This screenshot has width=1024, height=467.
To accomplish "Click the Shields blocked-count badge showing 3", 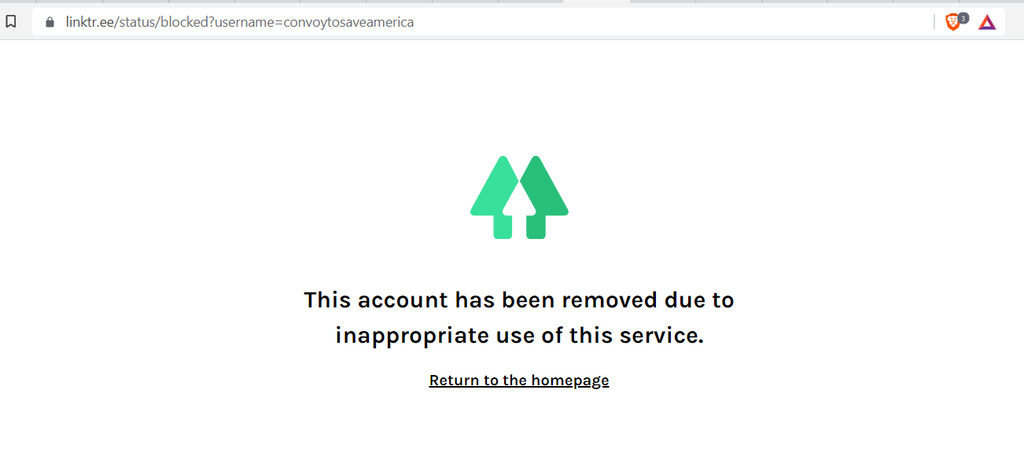I will [963, 18].
